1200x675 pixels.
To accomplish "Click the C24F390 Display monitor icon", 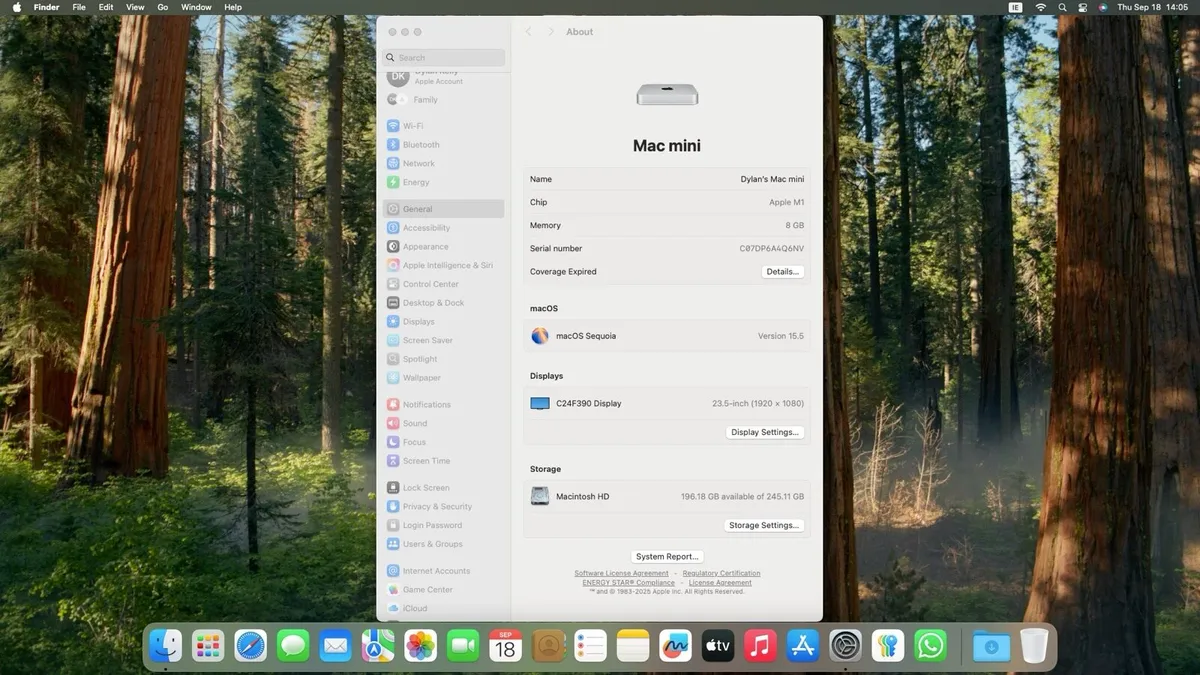I will point(540,404).
